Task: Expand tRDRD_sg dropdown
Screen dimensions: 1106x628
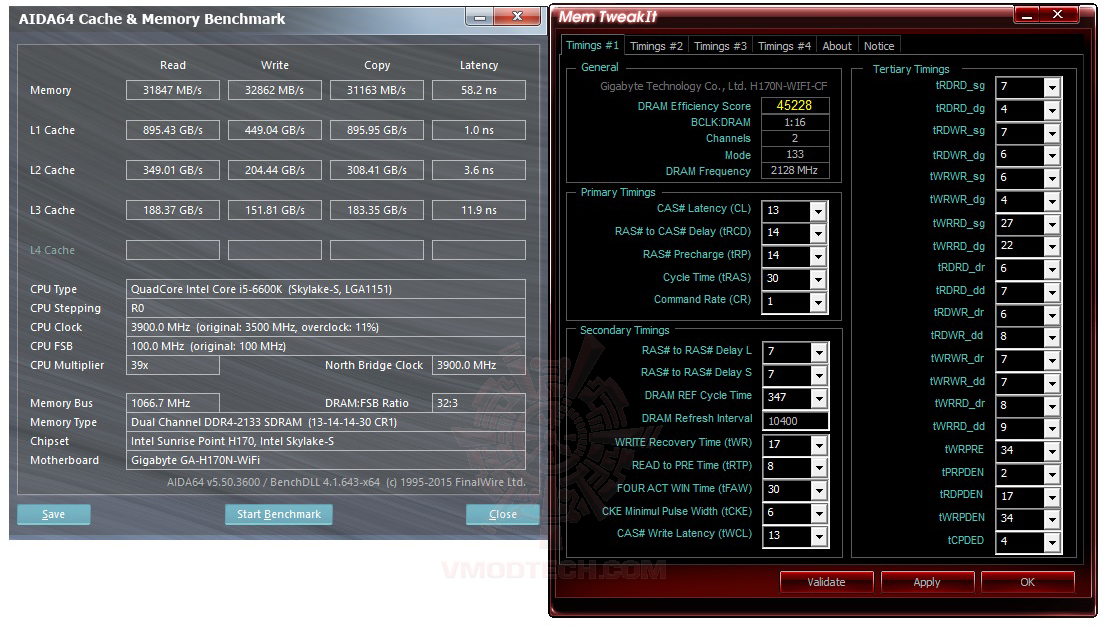Action: (1052, 87)
